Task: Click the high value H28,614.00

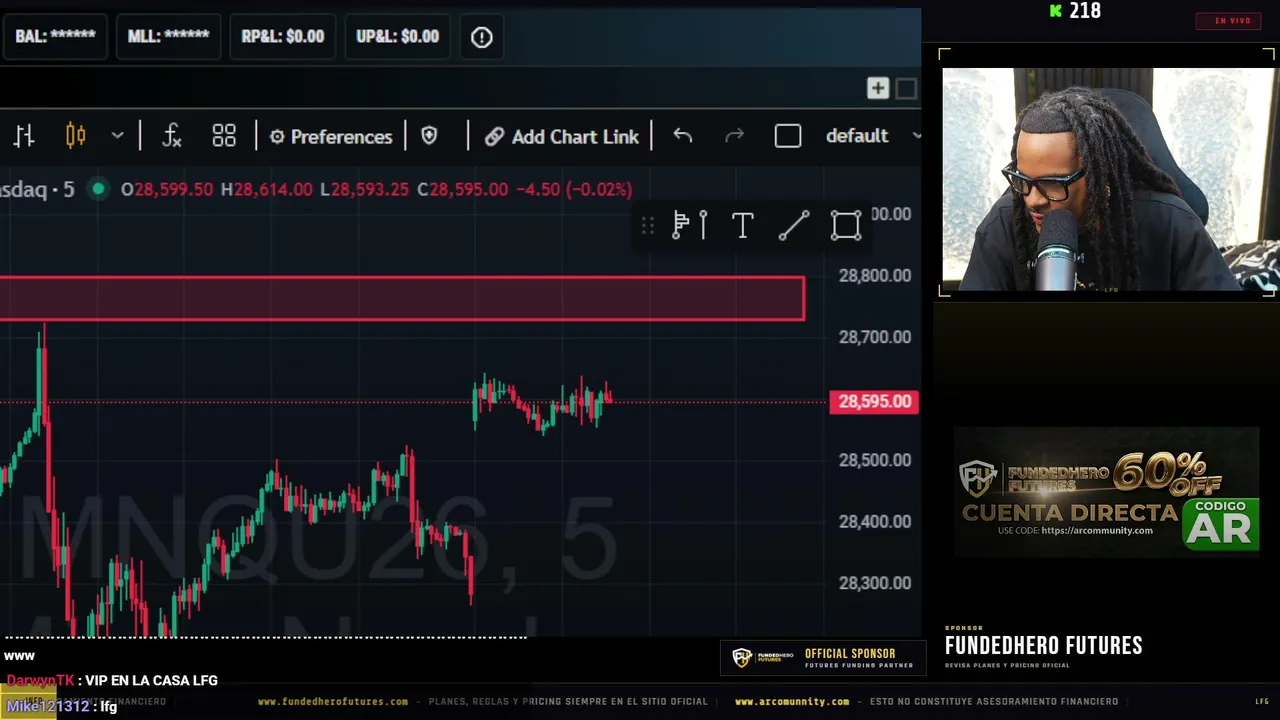Action: tap(267, 189)
